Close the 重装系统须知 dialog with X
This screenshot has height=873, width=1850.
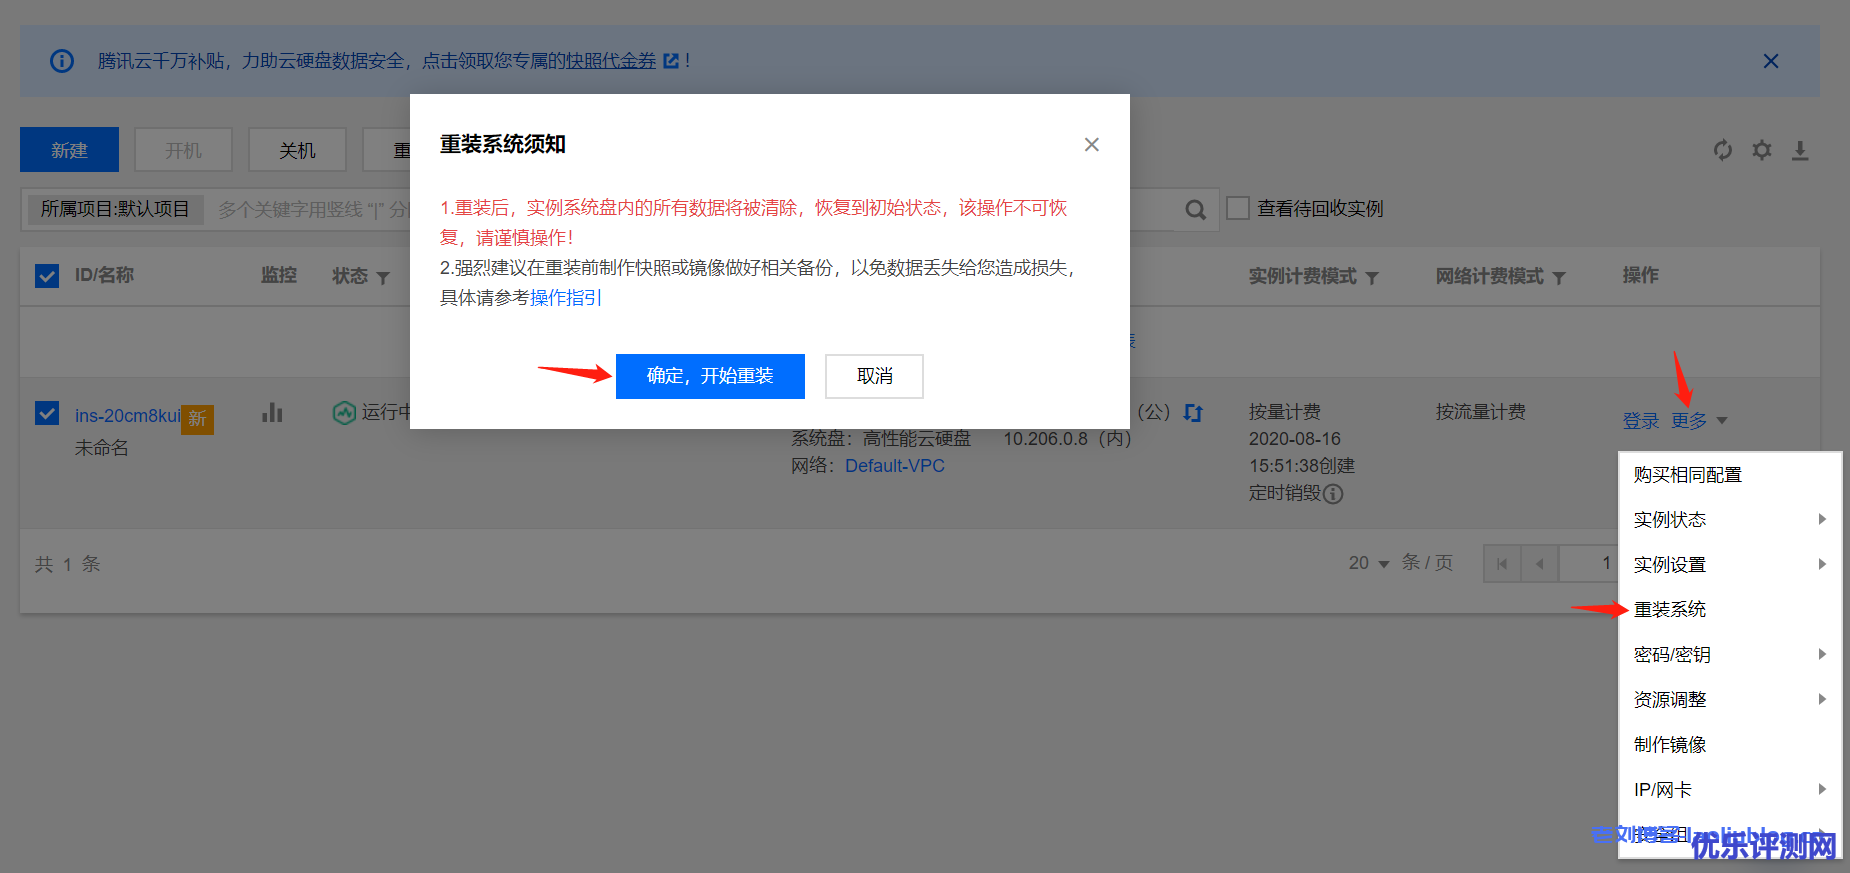[1092, 145]
